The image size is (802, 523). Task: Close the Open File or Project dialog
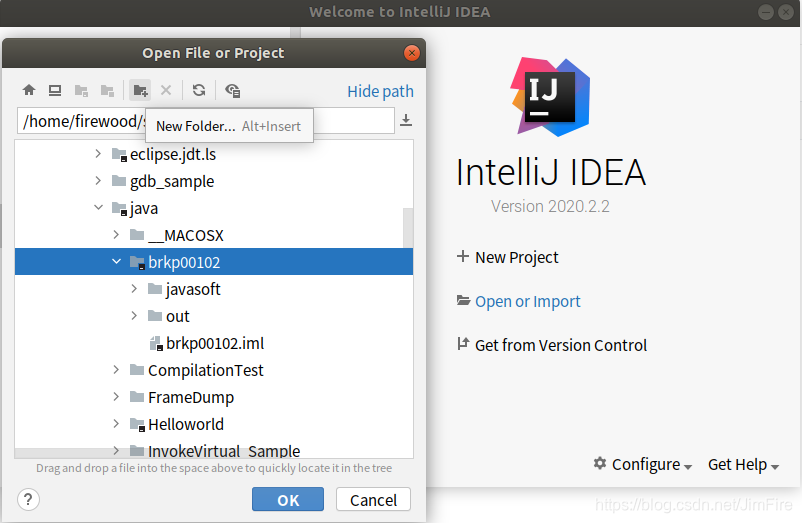point(411,53)
